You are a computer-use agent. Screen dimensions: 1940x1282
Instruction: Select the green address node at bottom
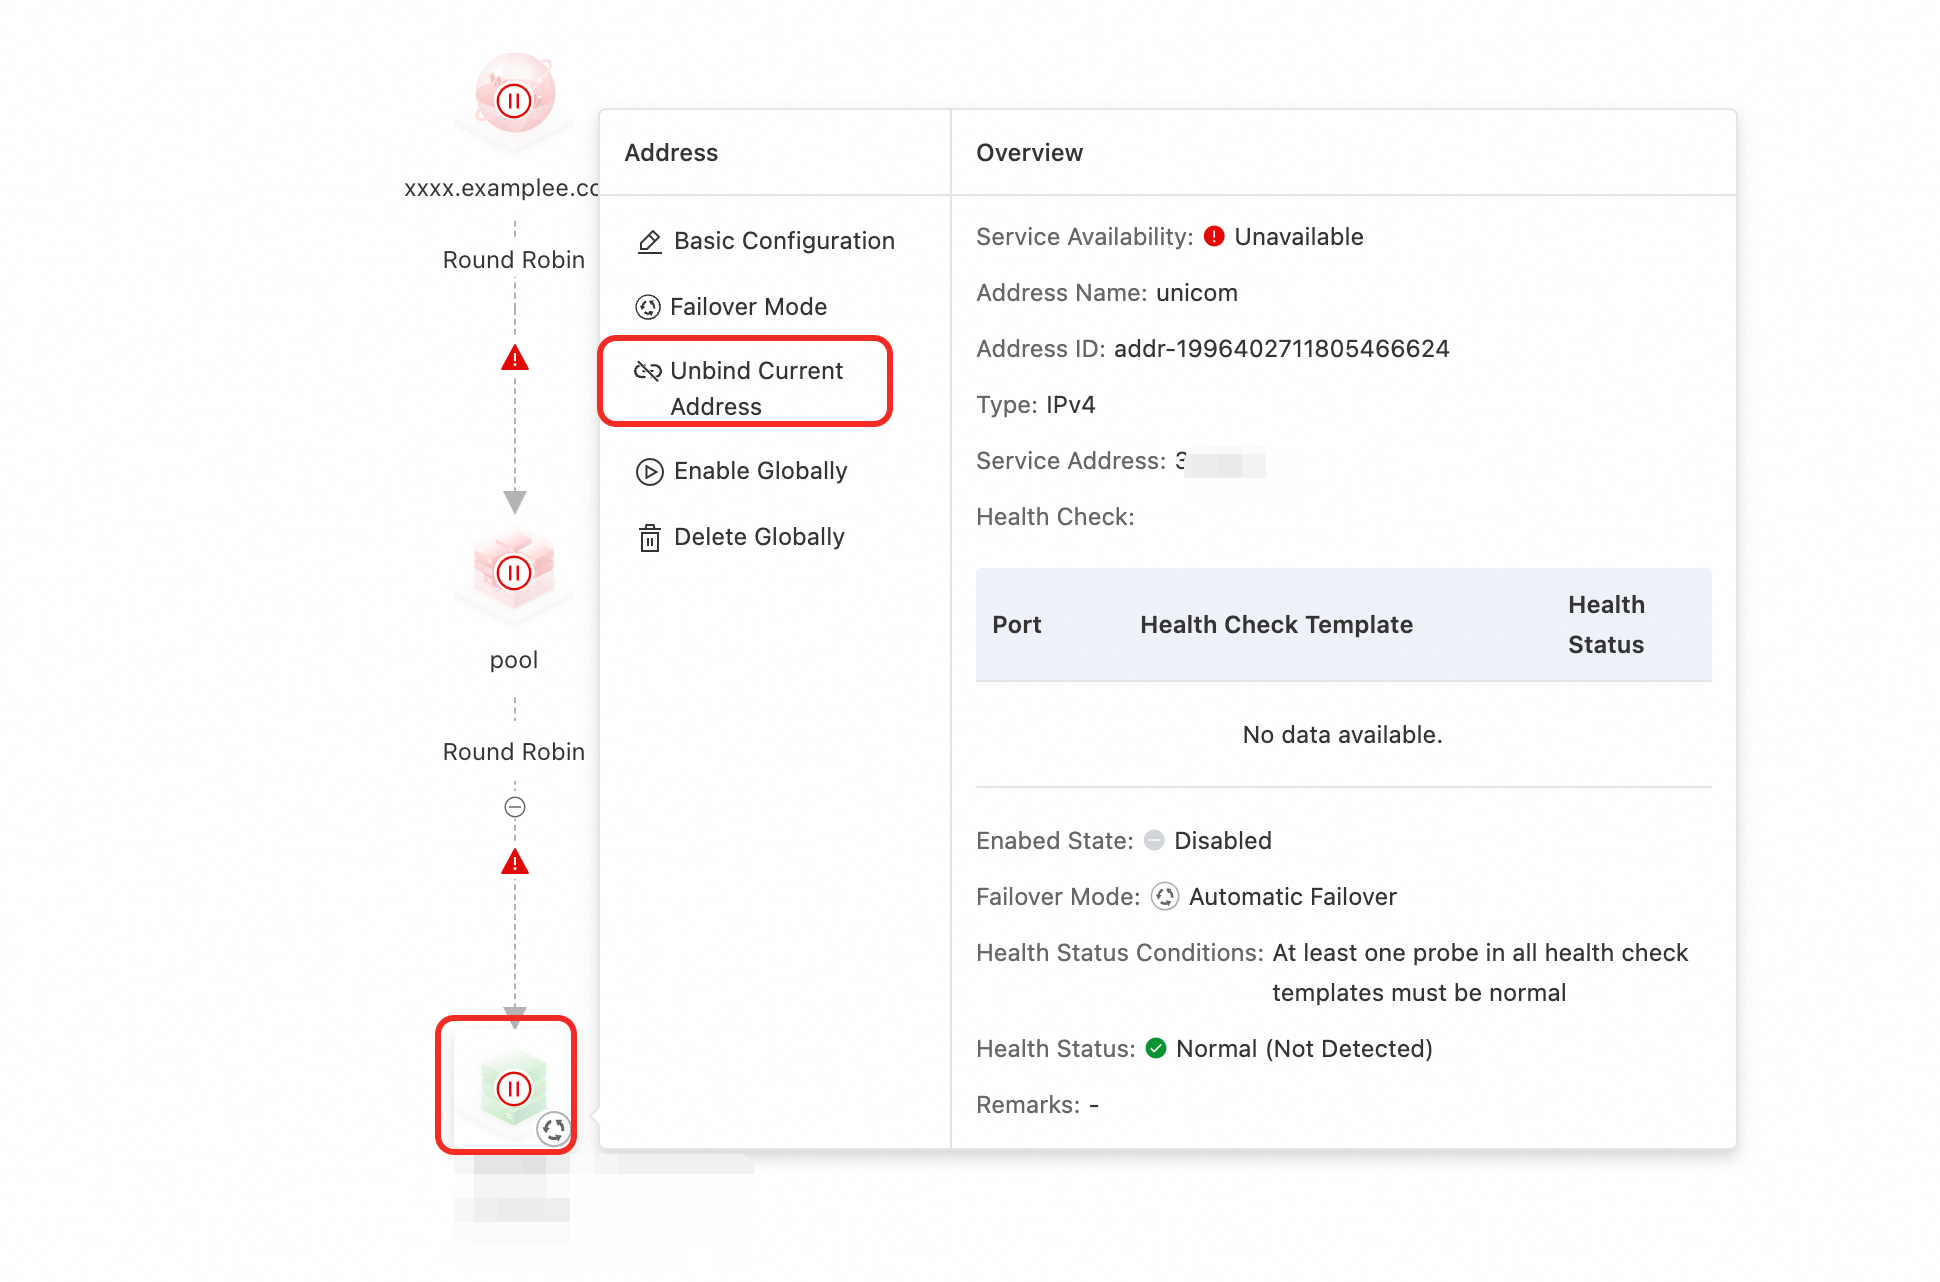pyautogui.click(x=512, y=1085)
